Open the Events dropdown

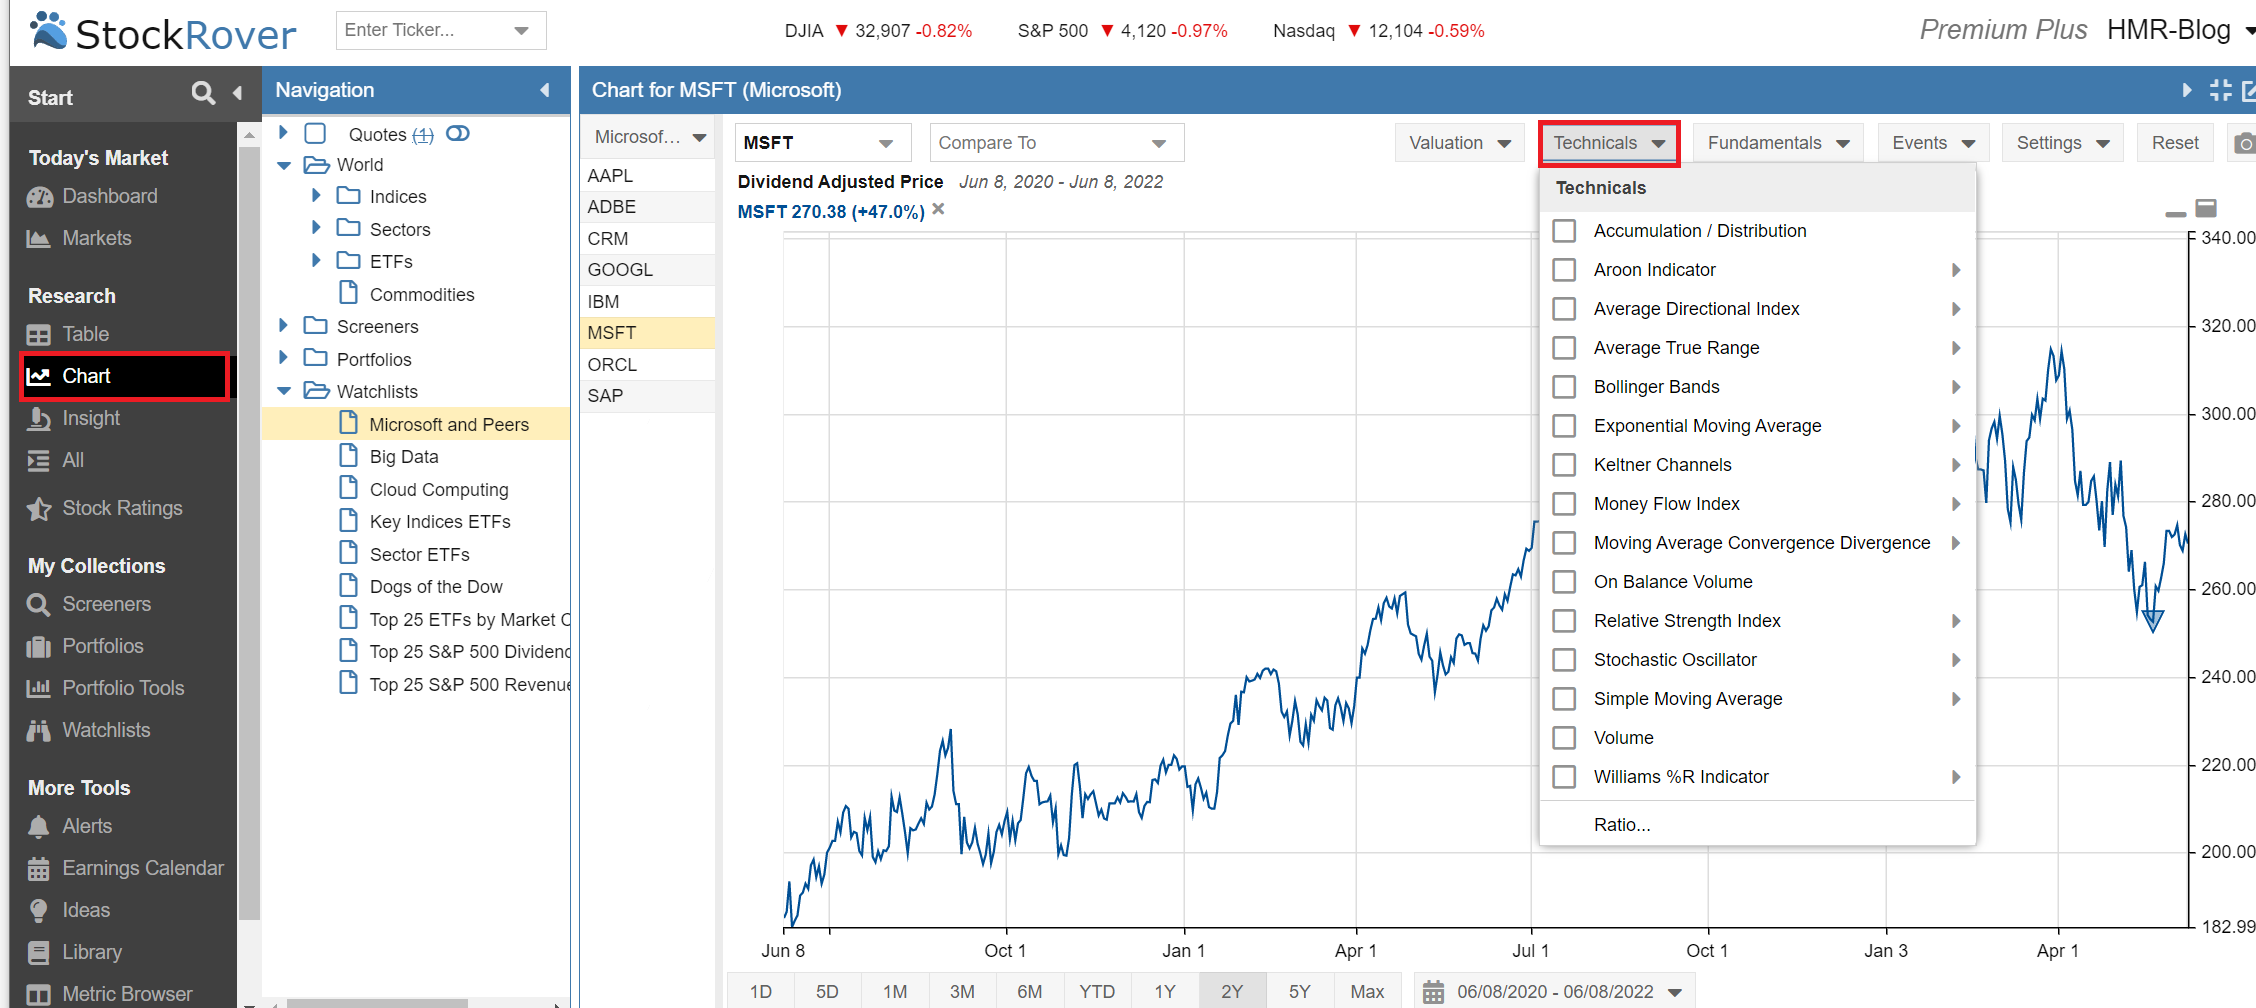[x=1933, y=143]
